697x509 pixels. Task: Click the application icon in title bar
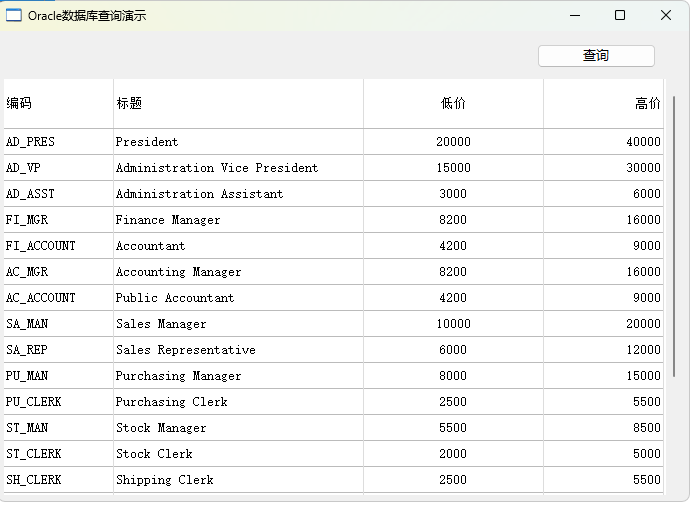13,16
